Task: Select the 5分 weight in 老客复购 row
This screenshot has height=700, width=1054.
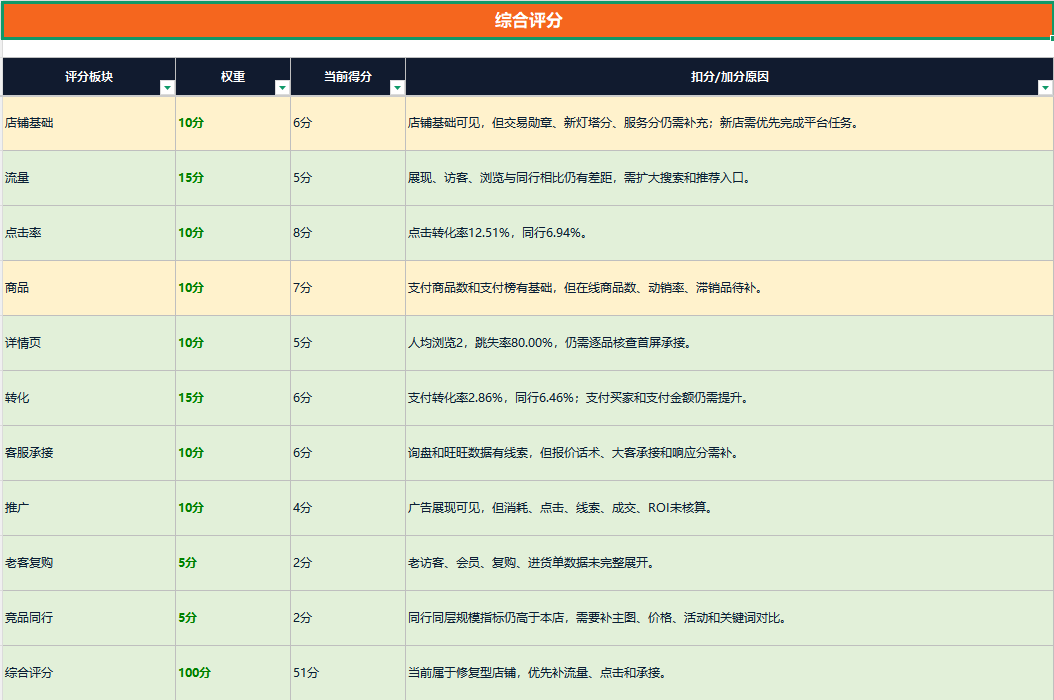Action: click(233, 563)
